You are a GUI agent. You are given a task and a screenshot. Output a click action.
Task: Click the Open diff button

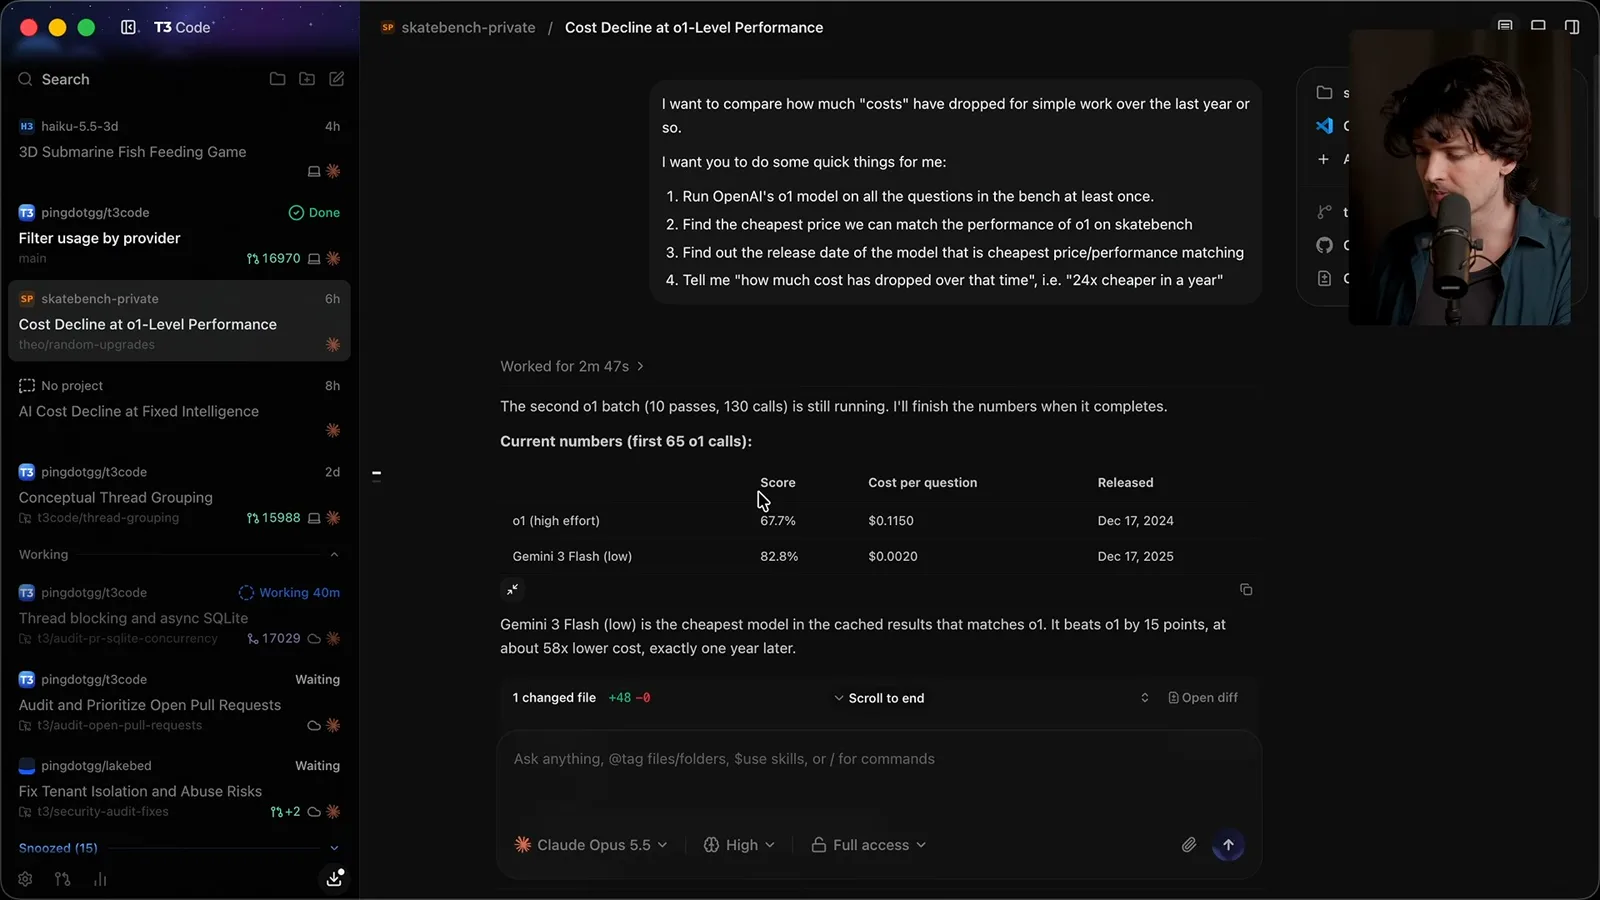[x=1203, y=698]
